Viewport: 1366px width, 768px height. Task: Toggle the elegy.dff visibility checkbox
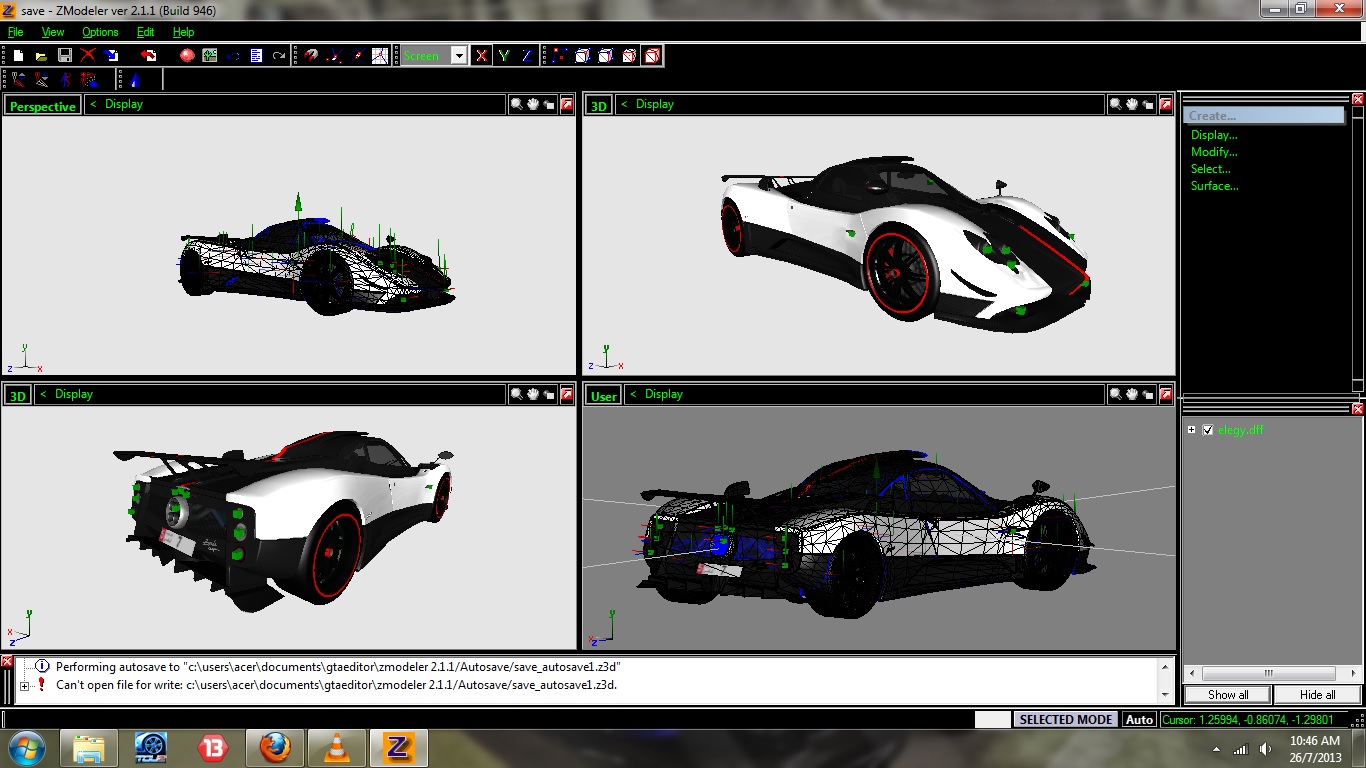[x=1207, y=430]
